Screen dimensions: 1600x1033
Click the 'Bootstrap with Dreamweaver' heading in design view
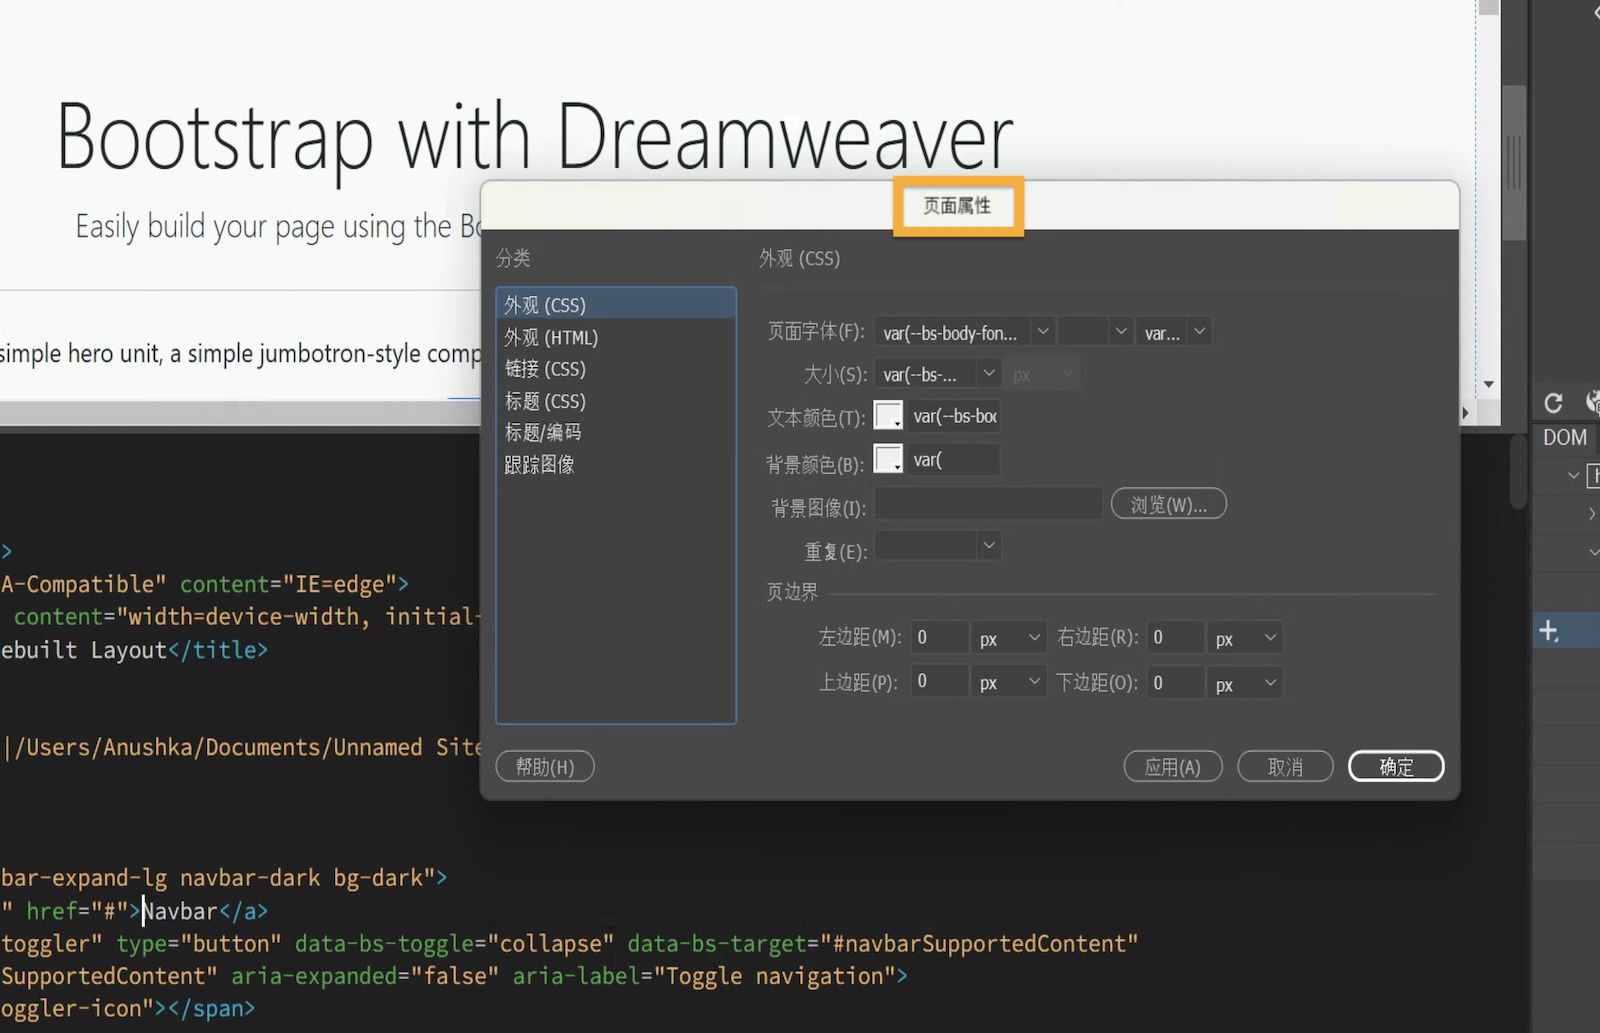point(534,137)
